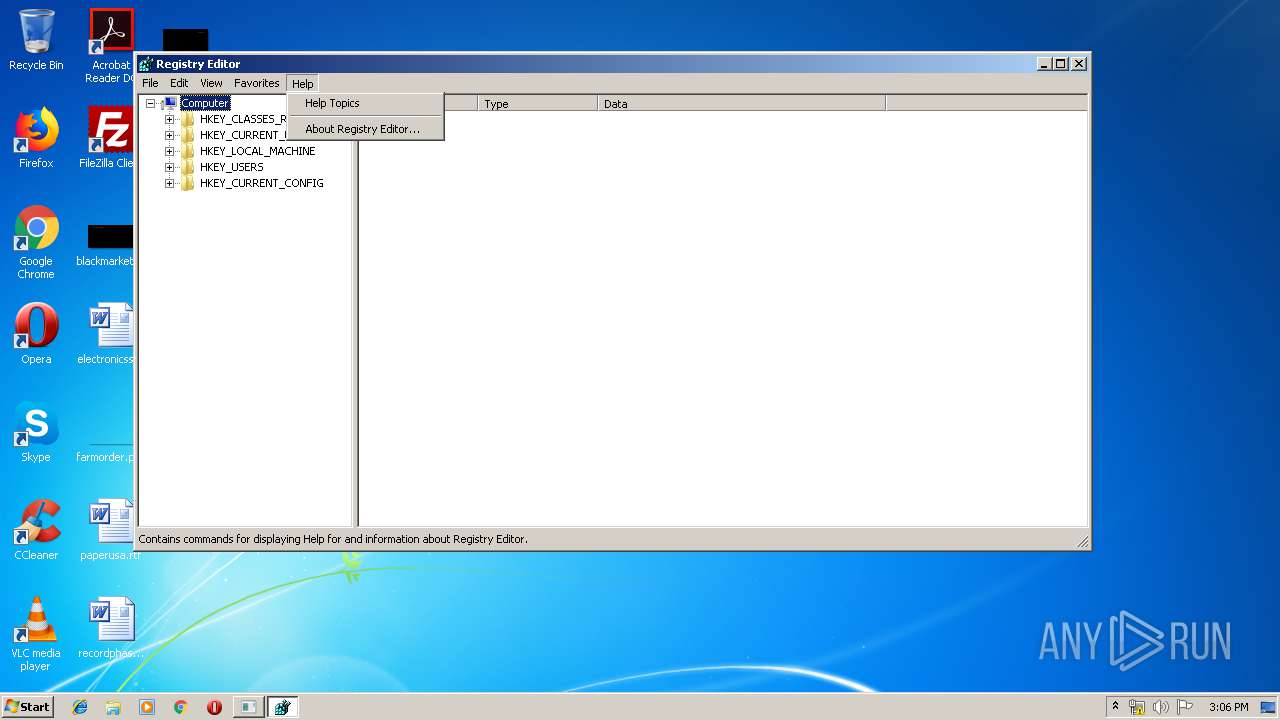
Task: Maximize the Registry Editor window
Action: tap(1061, 64)
